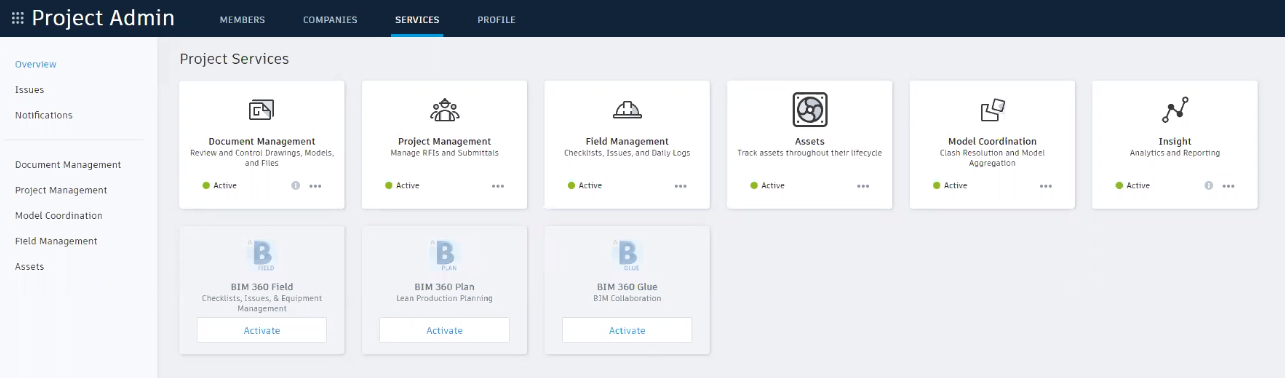This screenshot has width=1285, height=378.
Task: Open Model Coordination in the sidebar
Action: coord(59,216)
